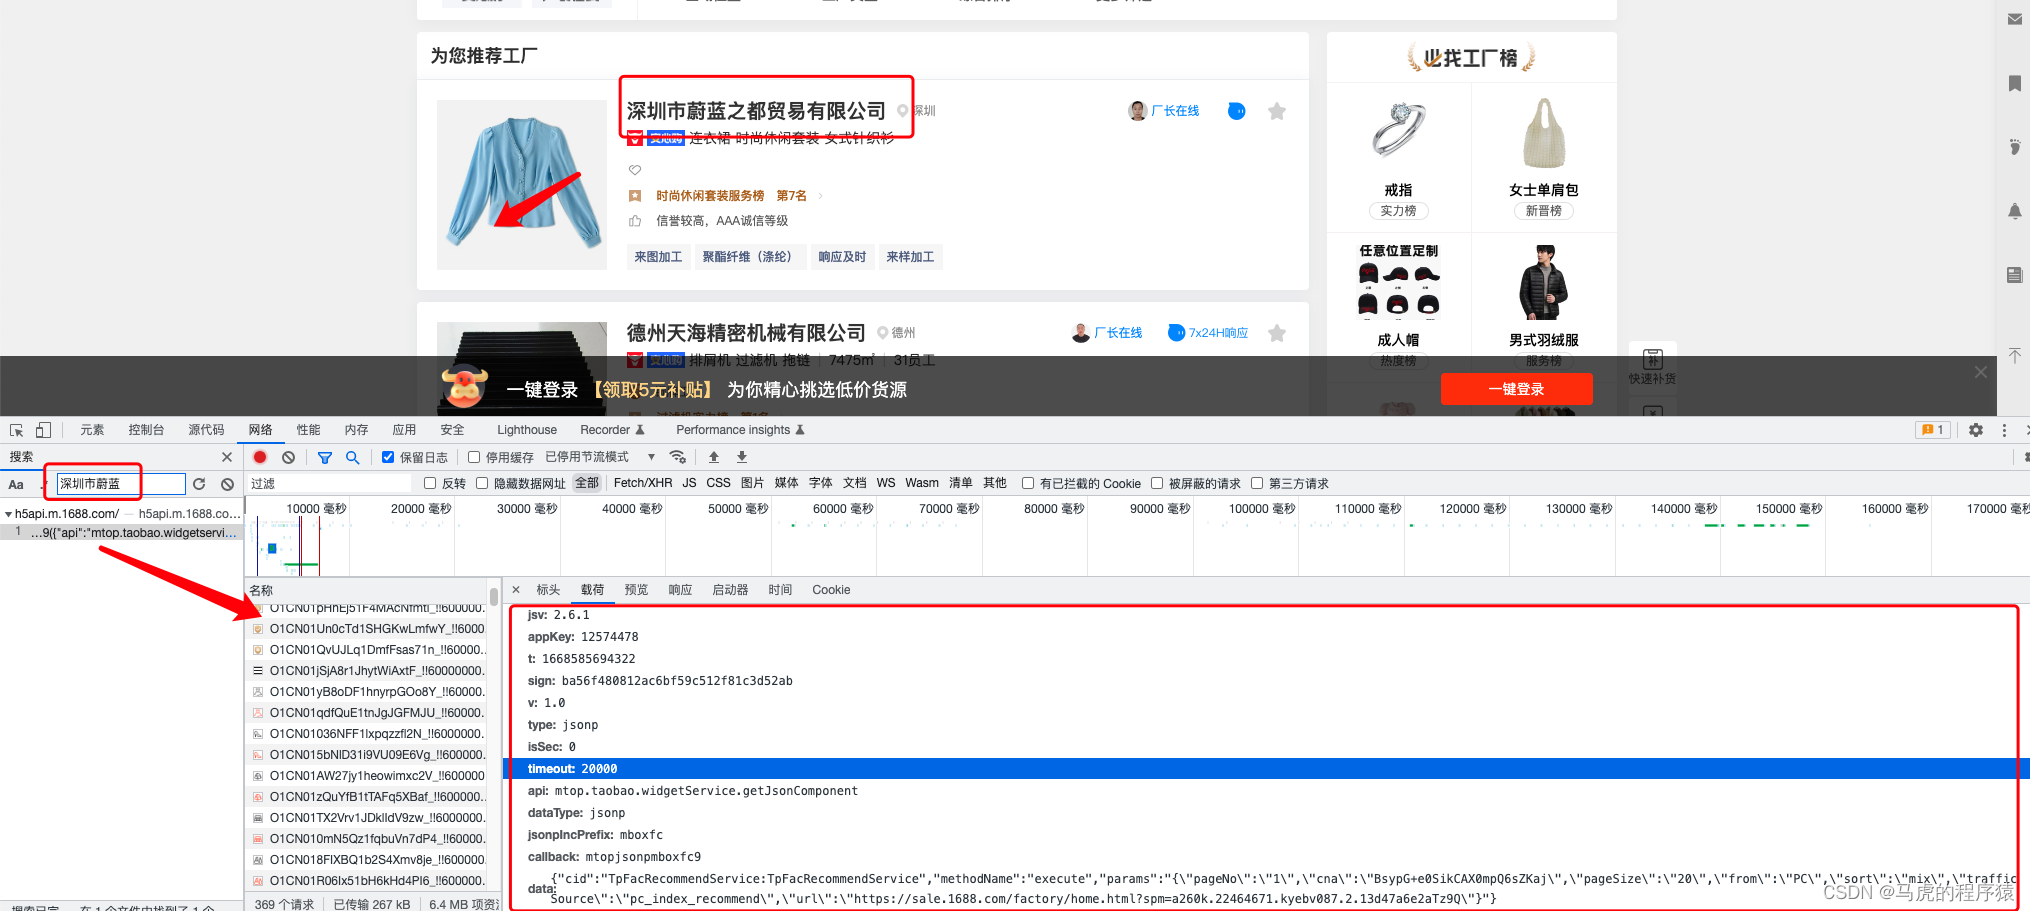Activate the inspect element picker icon

pos(16,430)
